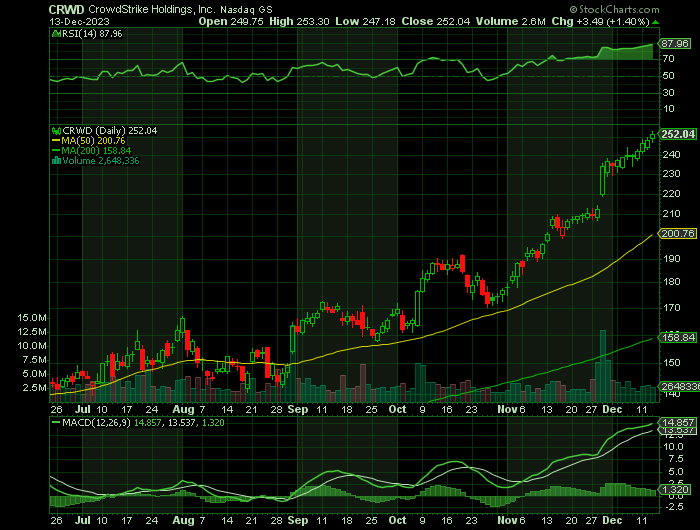Click the 240 label on the price axis
Screen dimensions: 700x530
click(x=671, y=155)
